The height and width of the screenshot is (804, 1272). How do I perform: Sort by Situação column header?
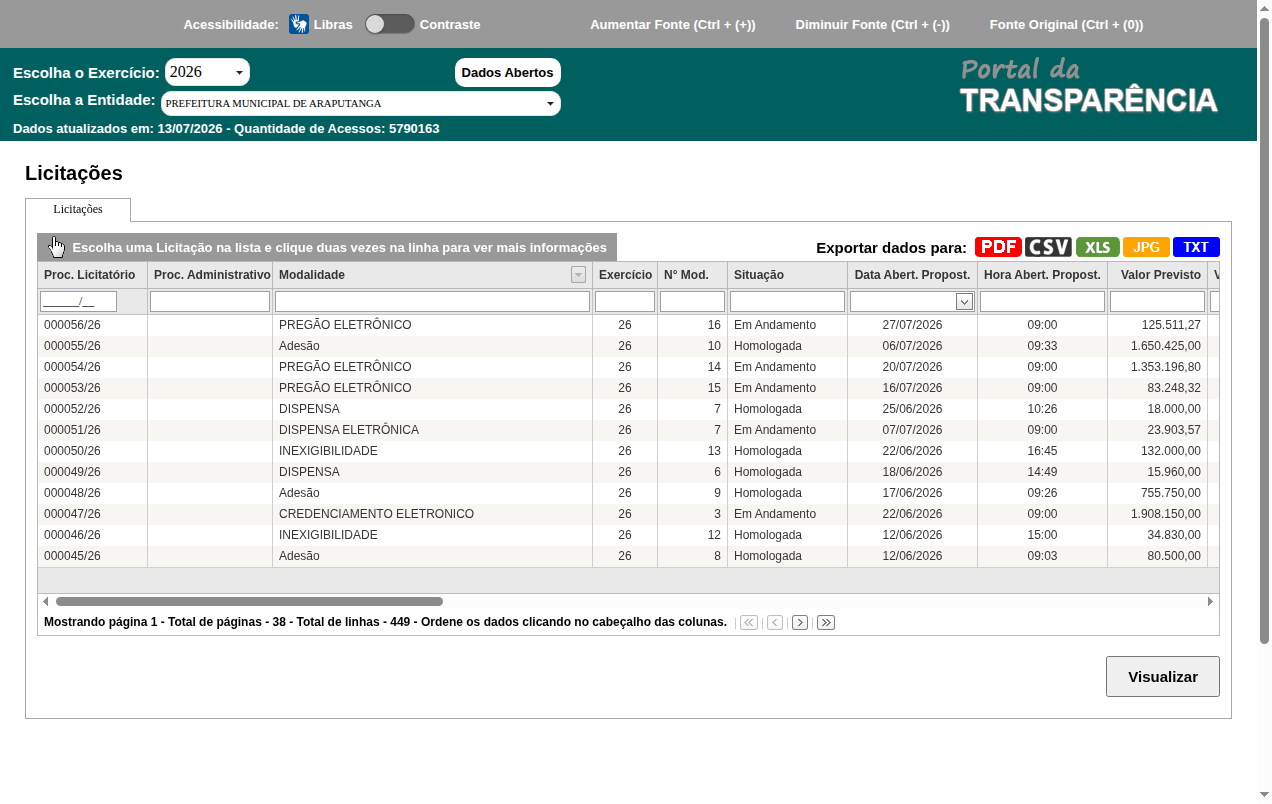pos(787,275)
